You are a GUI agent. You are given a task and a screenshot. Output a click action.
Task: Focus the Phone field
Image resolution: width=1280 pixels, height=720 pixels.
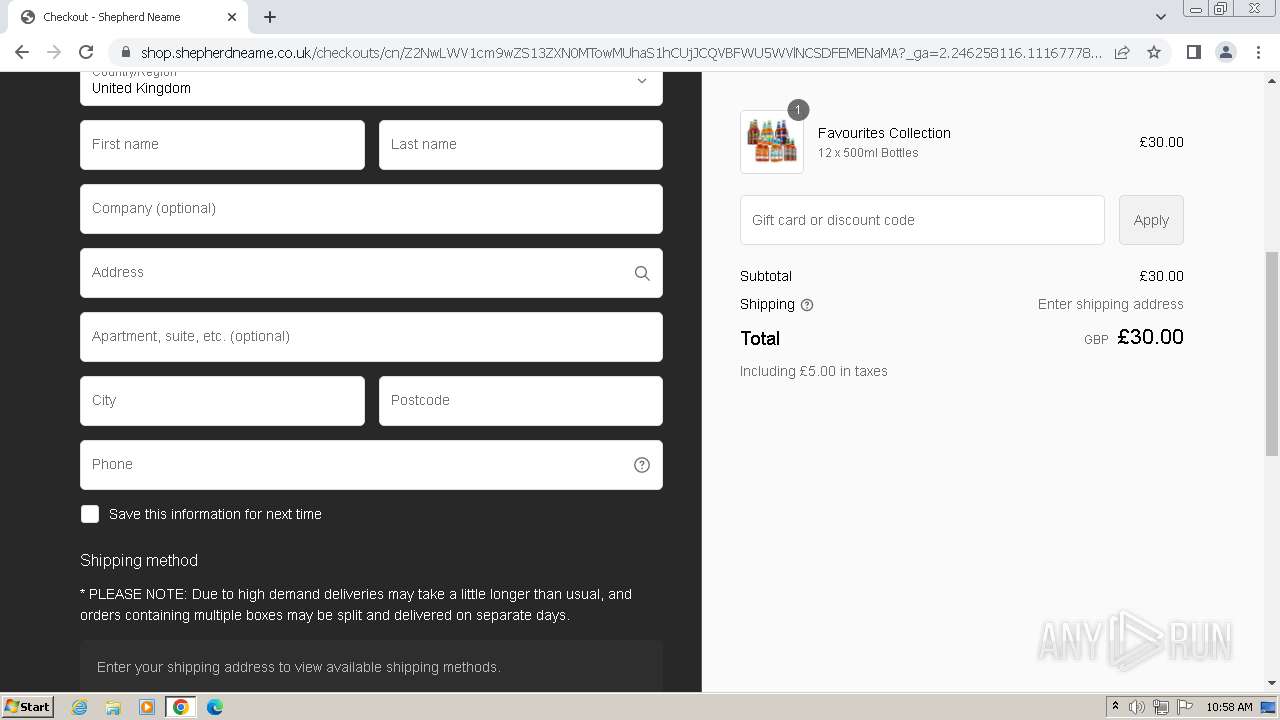coord(371,464)
